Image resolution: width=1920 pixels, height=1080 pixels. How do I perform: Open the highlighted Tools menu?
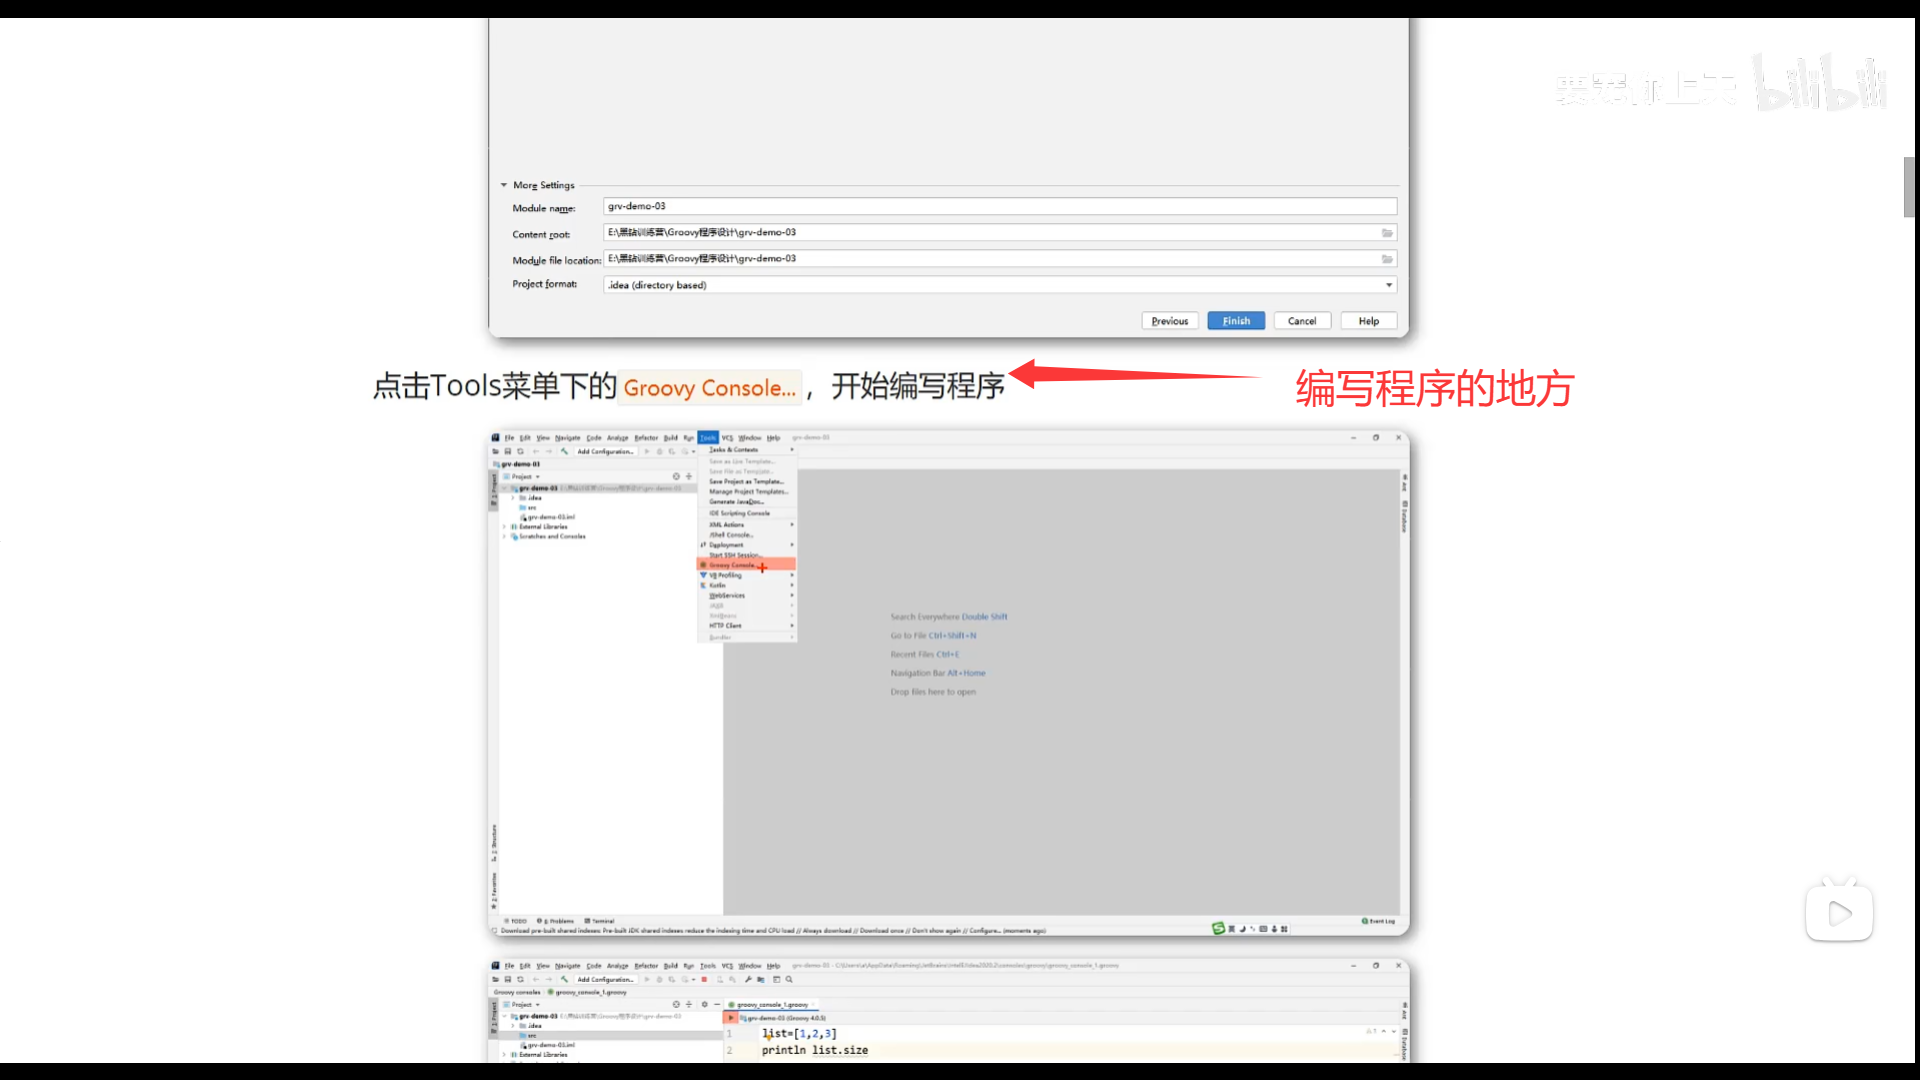click(x=708, y=438)
